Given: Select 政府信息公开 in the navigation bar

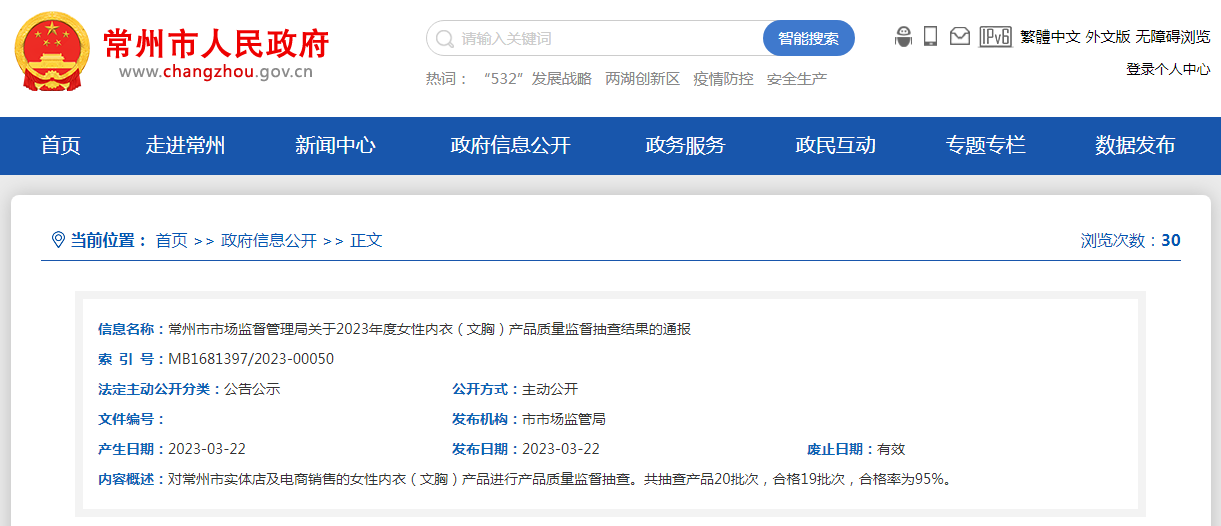Looking at the screenshot, I should (510, 146).
